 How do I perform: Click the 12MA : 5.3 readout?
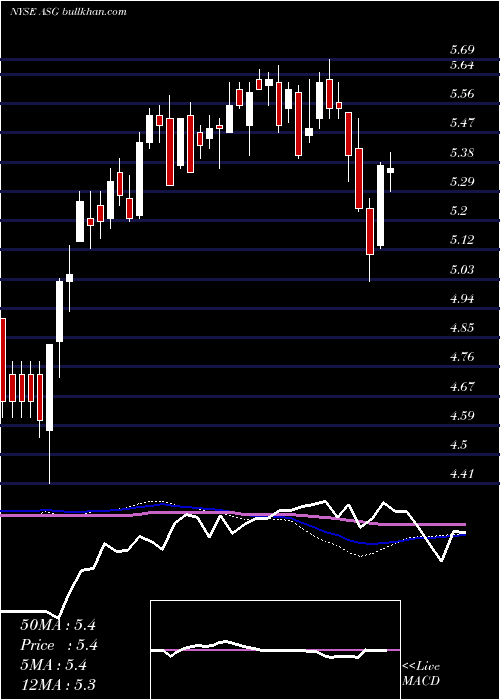pyautogui.click(x=58, y=685)
